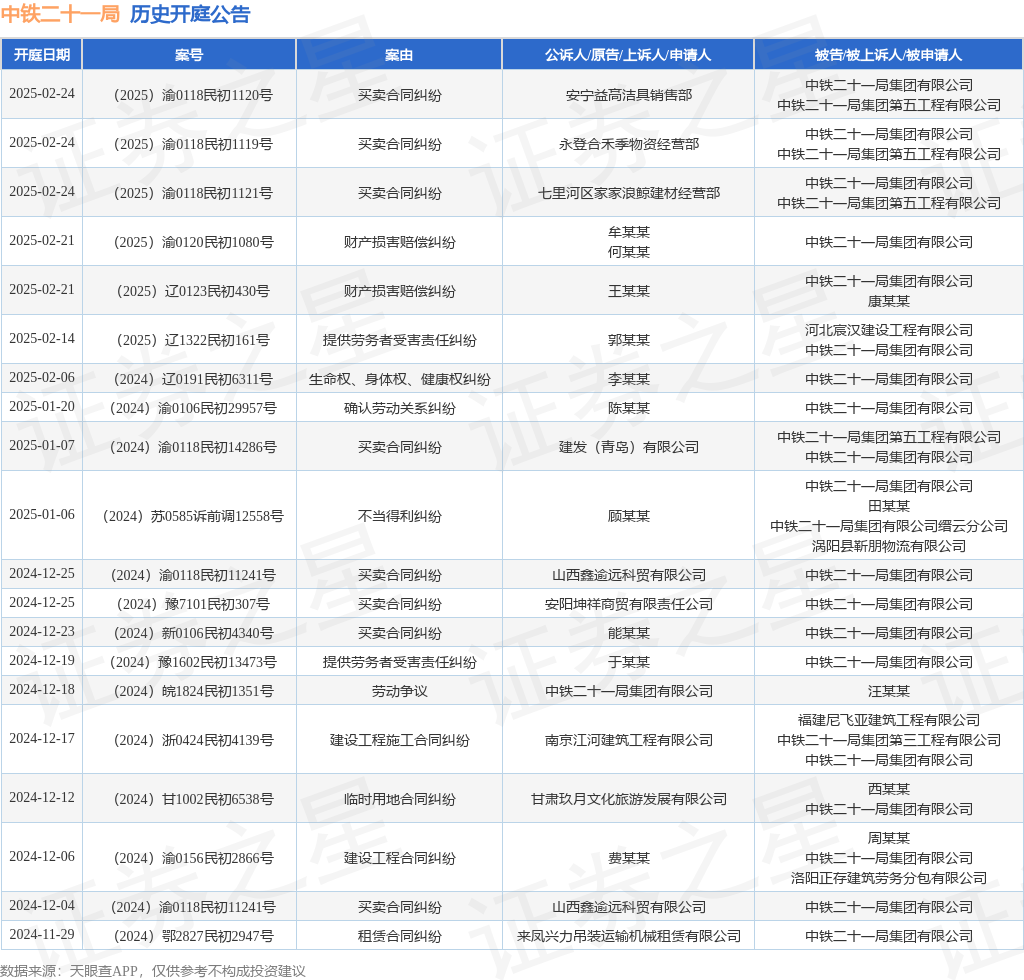Viewport: 1024px width, 980px height.
Task: Click plaintiff 安宁益高洁具销售部
Action: pos(629,95)
